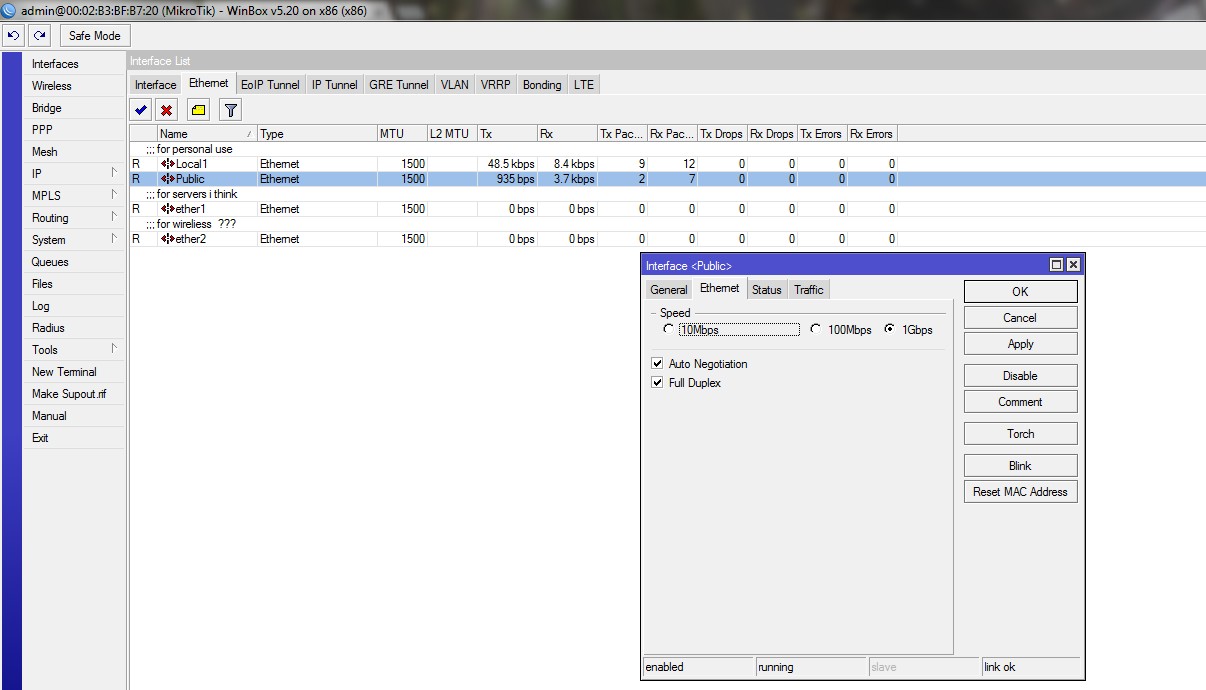The image size is (1206, 690).
Task: Switch to the VLAN tab
Action: (455, 85)
